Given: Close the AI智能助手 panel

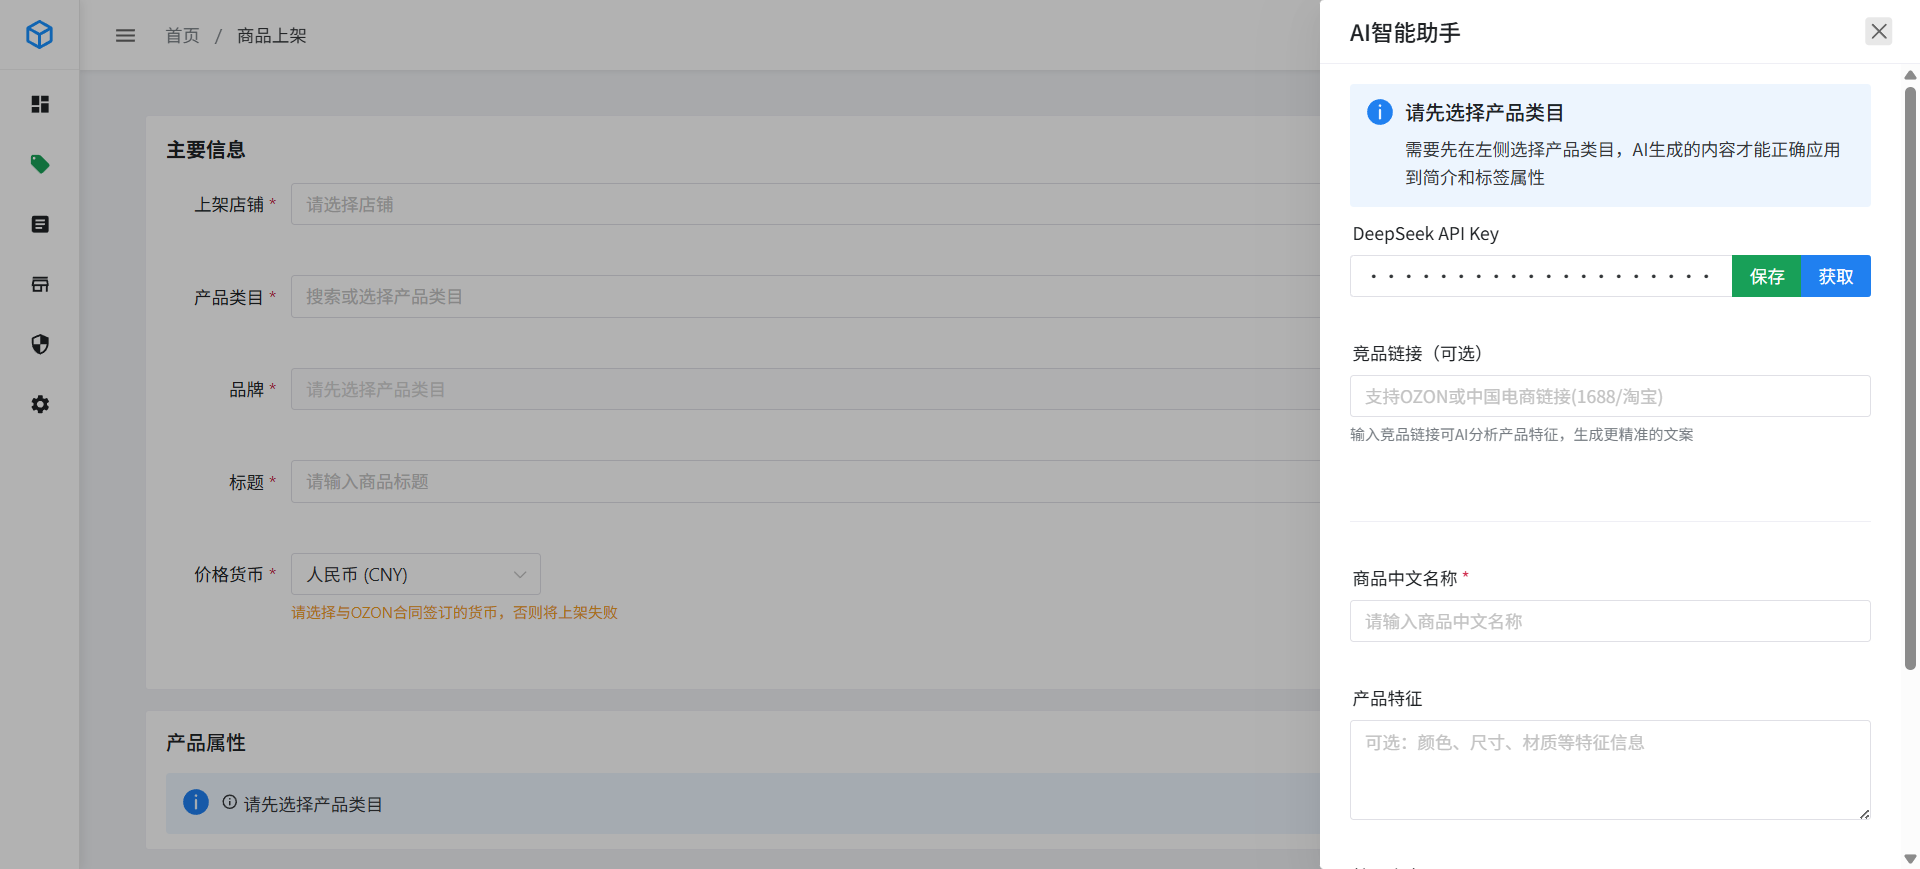Looking at the screenshot, I should (1879, 32).
